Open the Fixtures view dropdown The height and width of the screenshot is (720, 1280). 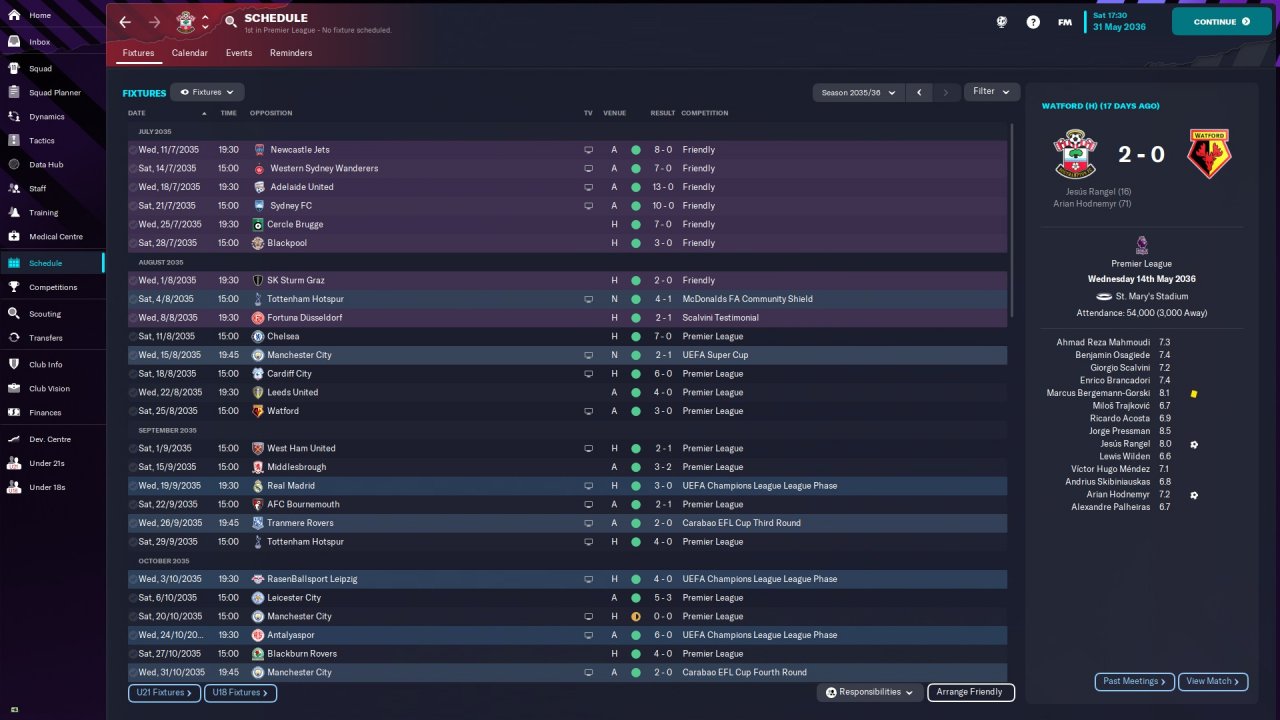(207, 92)
